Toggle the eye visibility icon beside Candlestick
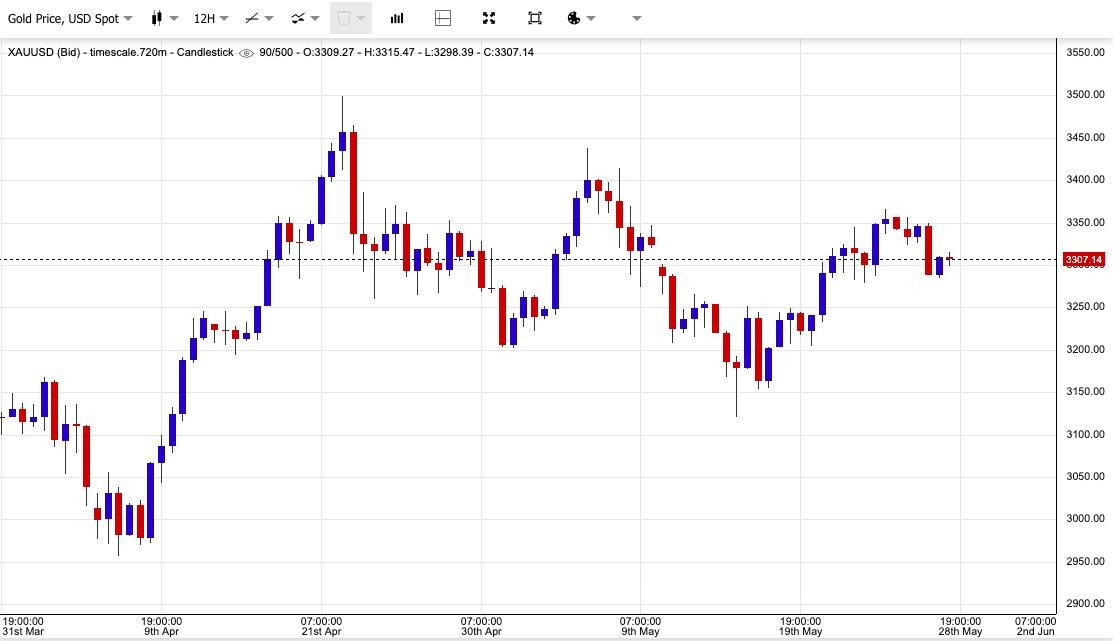Screen dimensions: 1113x641 [247, 52]
